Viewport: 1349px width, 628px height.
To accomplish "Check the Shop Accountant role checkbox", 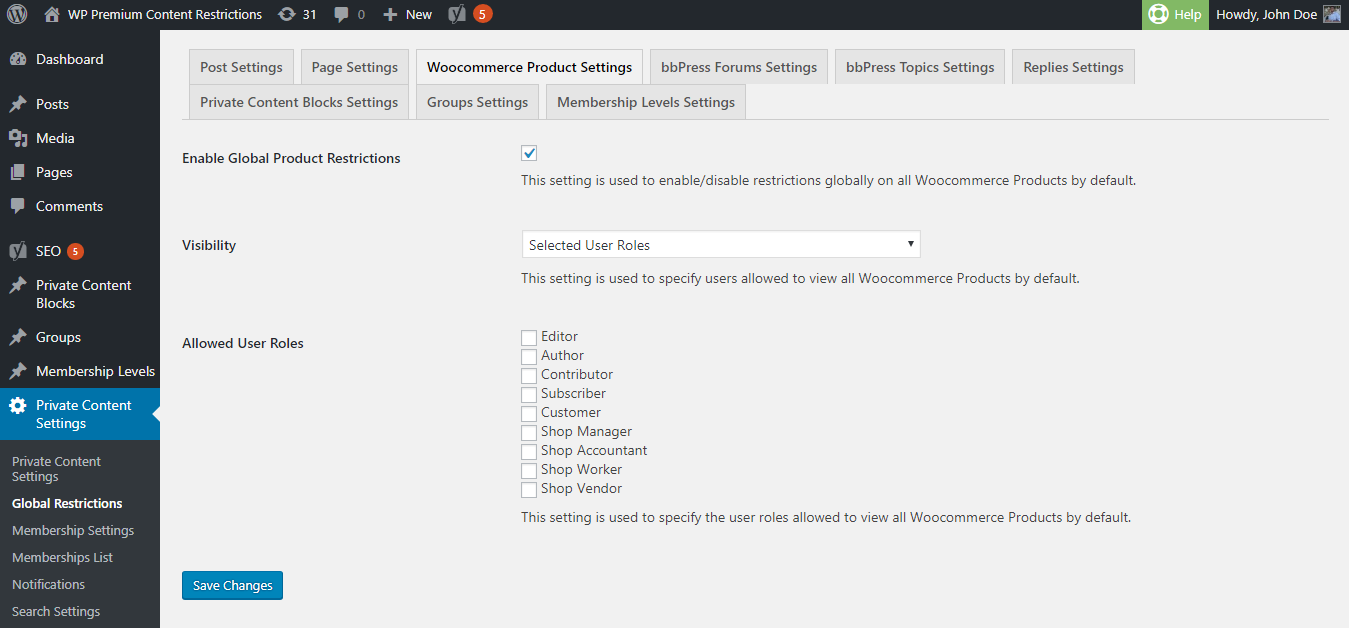I will (x=529, y=452).
